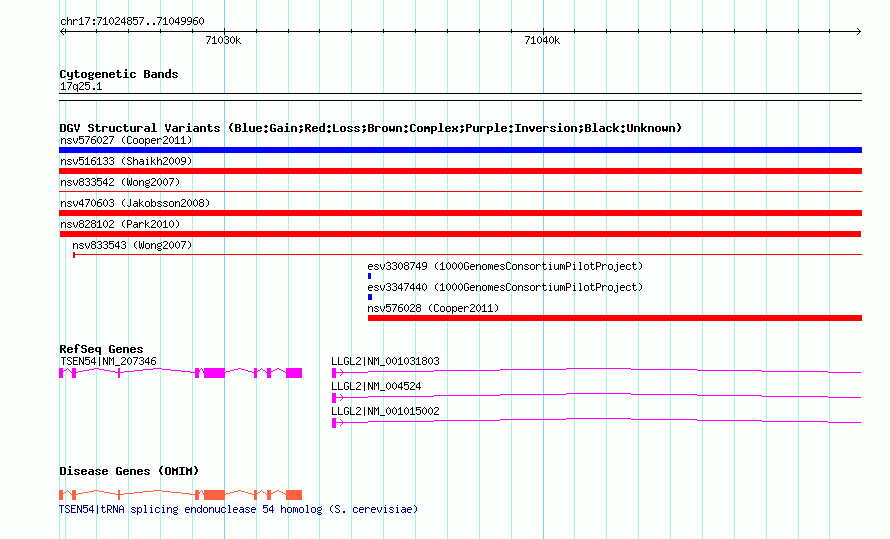Click the small blue esv3308749 marker
890x539 pixels.
point(370,276)
